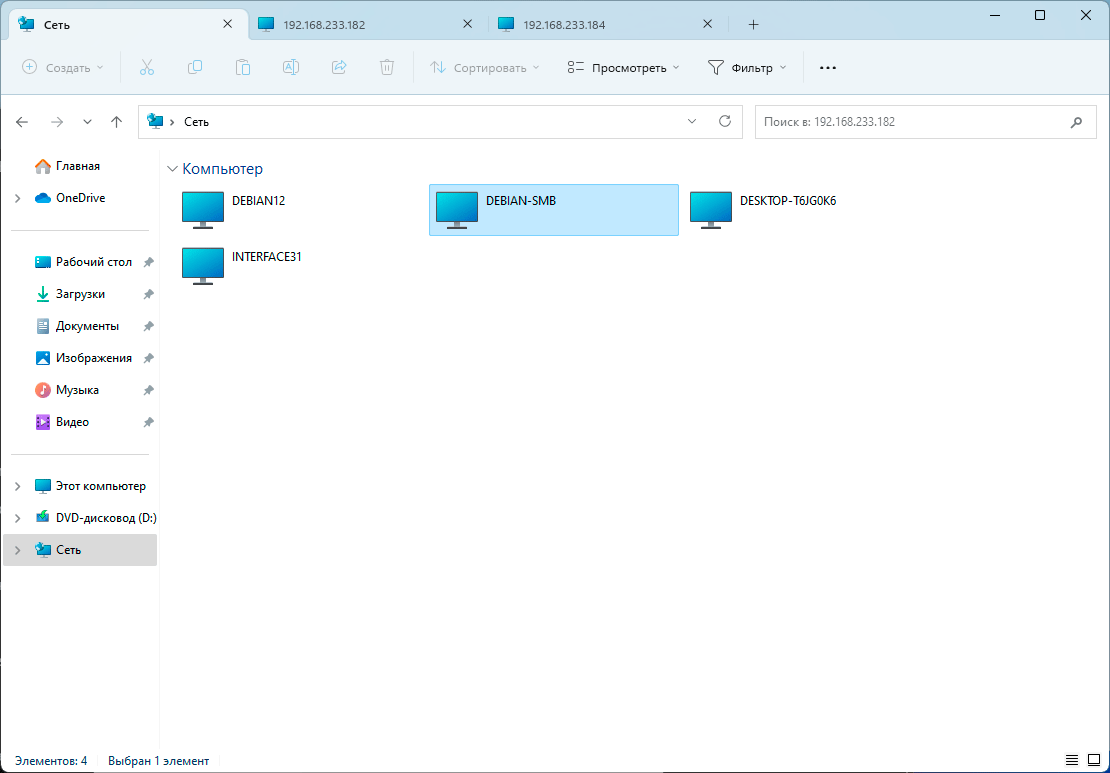Select the INTERFACE31 network computer
The width and height of the screenshot is (1110, 773).
tap(204, 265)
